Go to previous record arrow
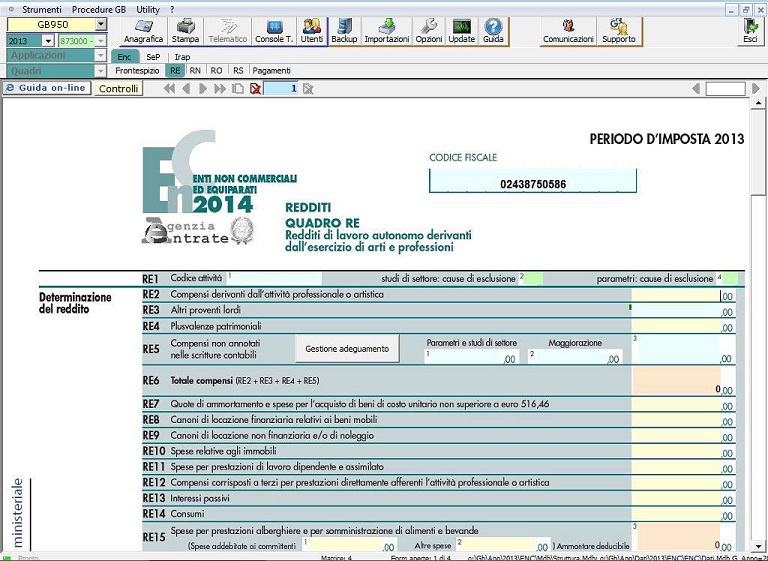Viewport: 768px width, 561px height. [x=186, y=89]
